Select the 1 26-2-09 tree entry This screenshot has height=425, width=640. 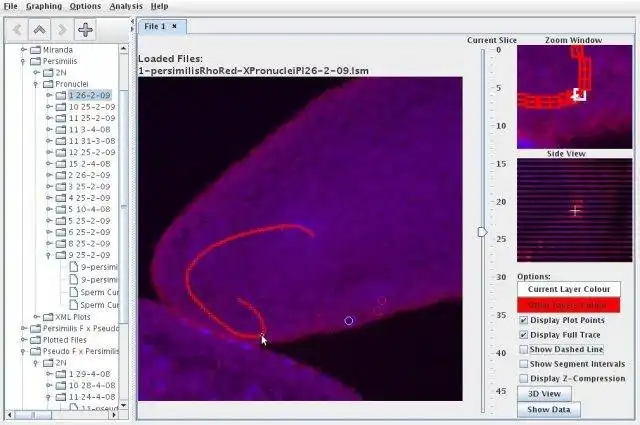[89, 96]
